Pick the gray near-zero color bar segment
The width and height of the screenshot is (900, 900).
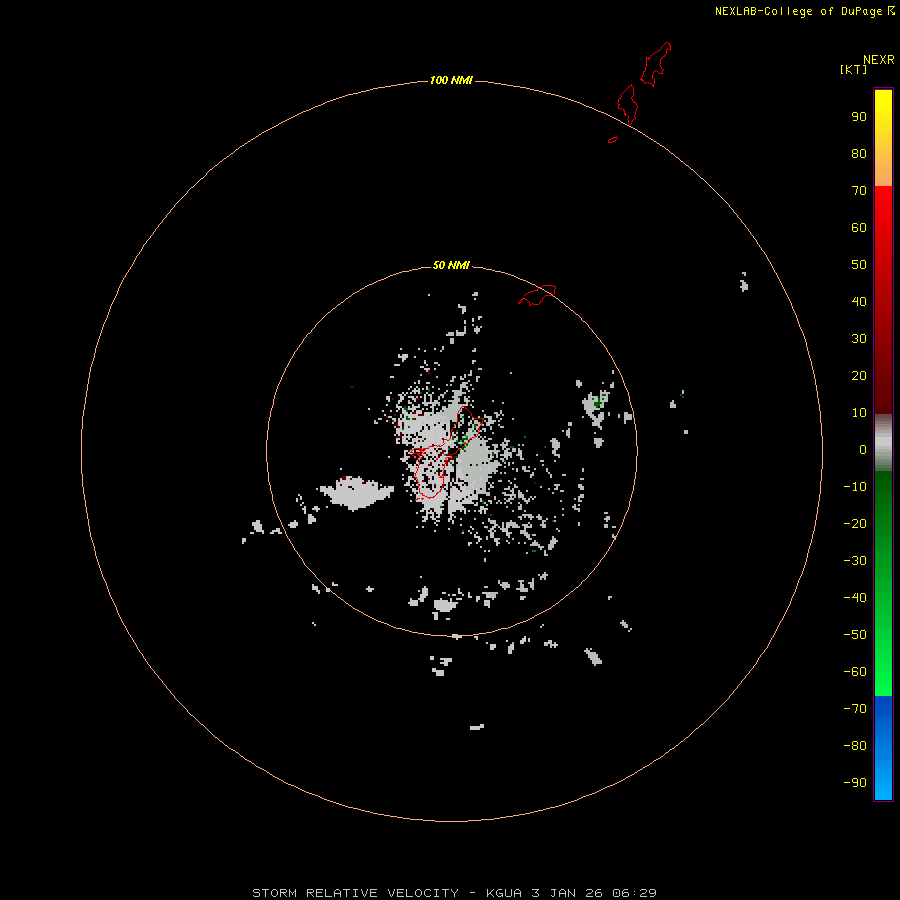(x=883, y=443)
